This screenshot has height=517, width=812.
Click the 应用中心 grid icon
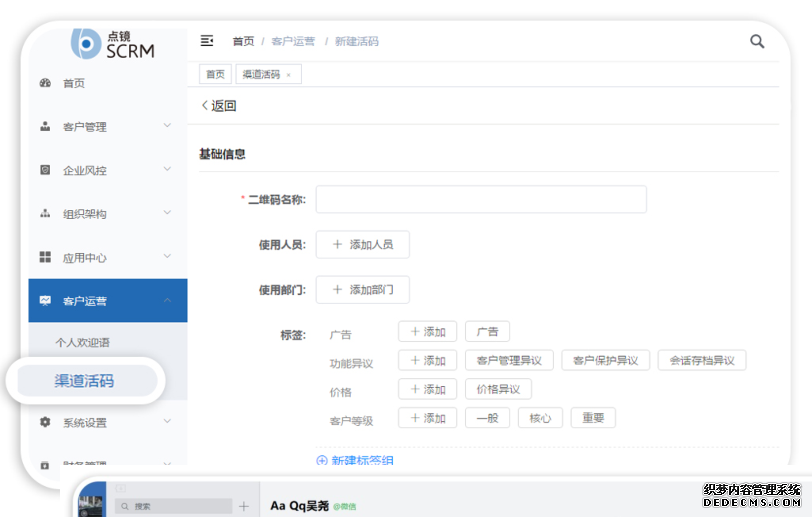(46, 257)
